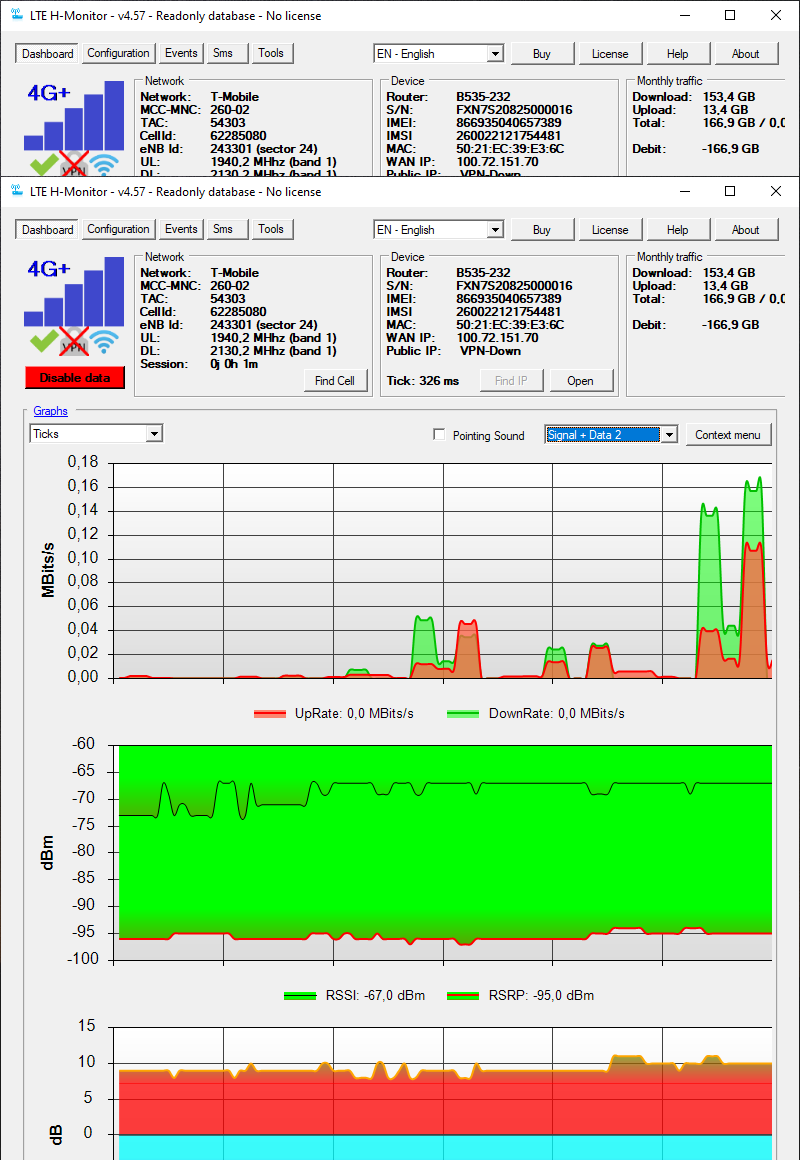Click the greyed Find IP button
The height and width of the screenshot is (1160, 800).
[x=511, y=380]
